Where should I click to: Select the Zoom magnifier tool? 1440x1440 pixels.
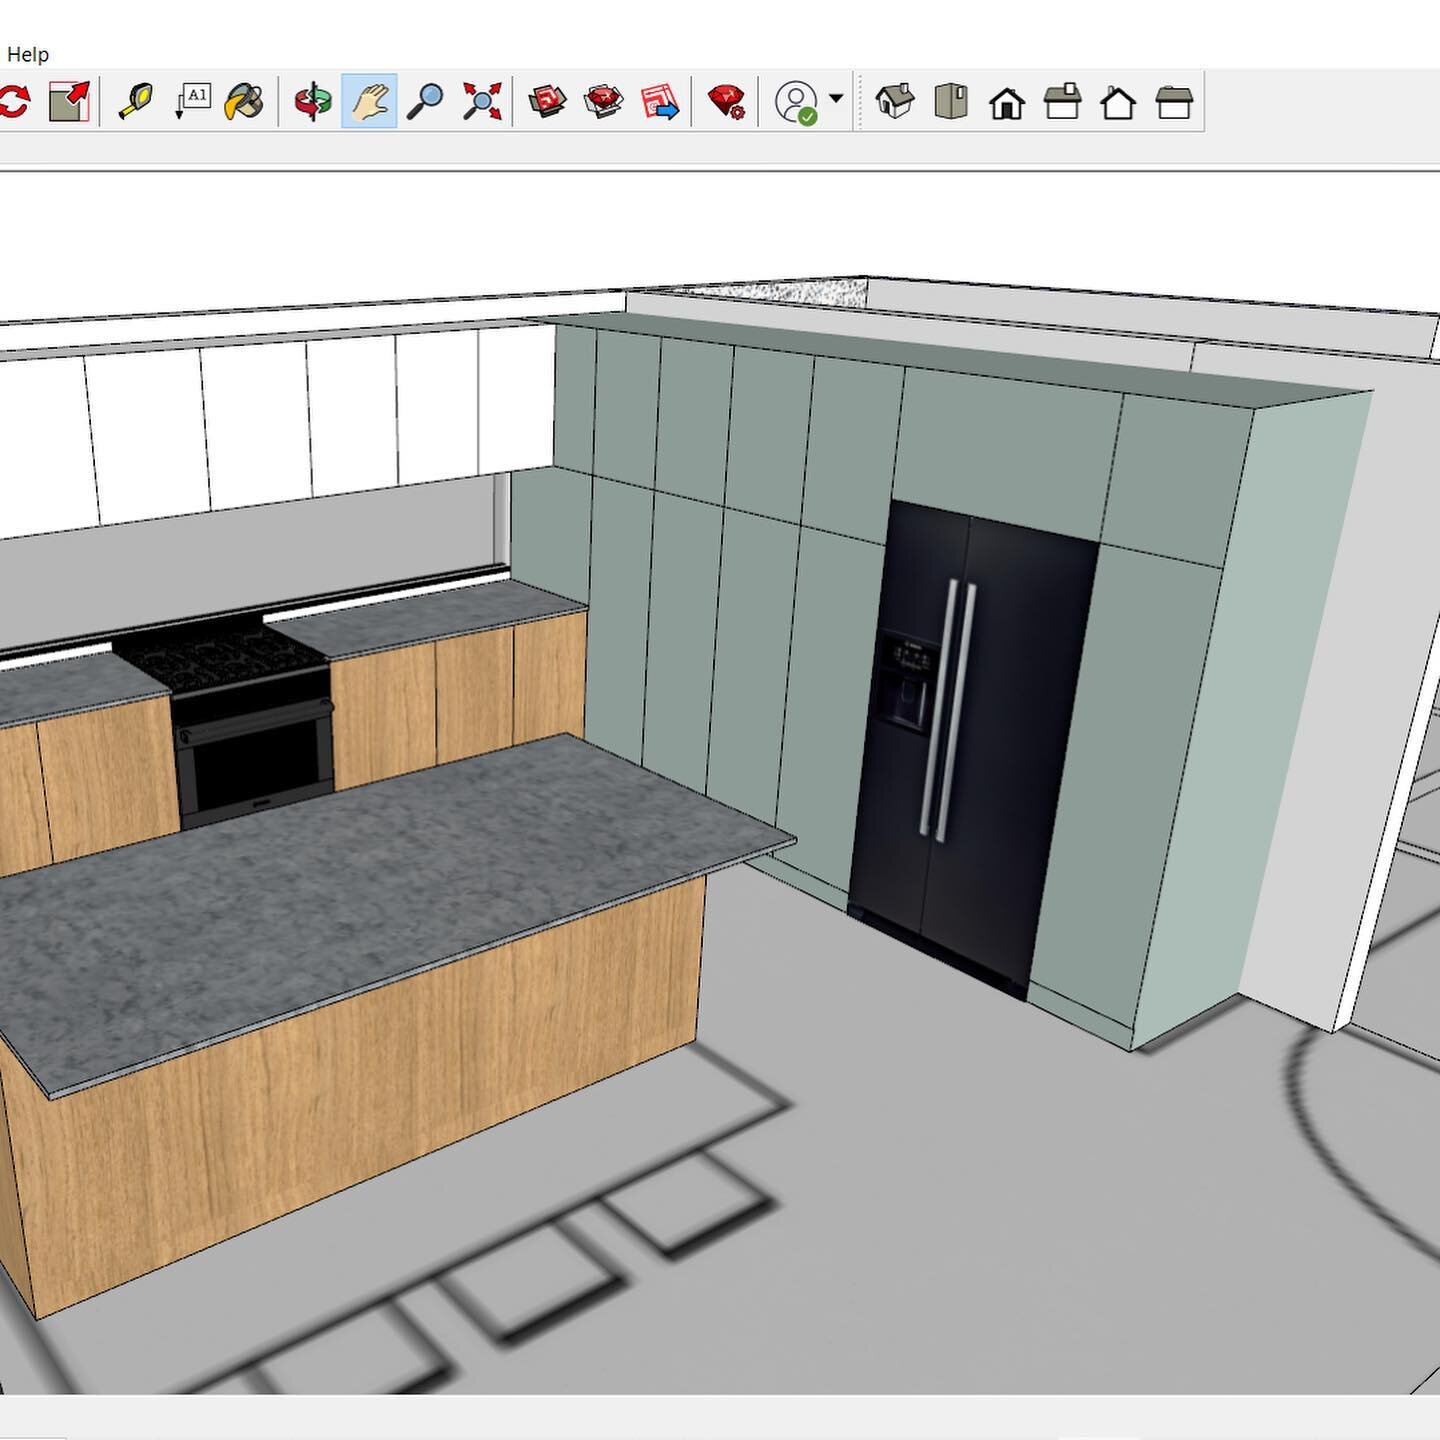(426, 101)
